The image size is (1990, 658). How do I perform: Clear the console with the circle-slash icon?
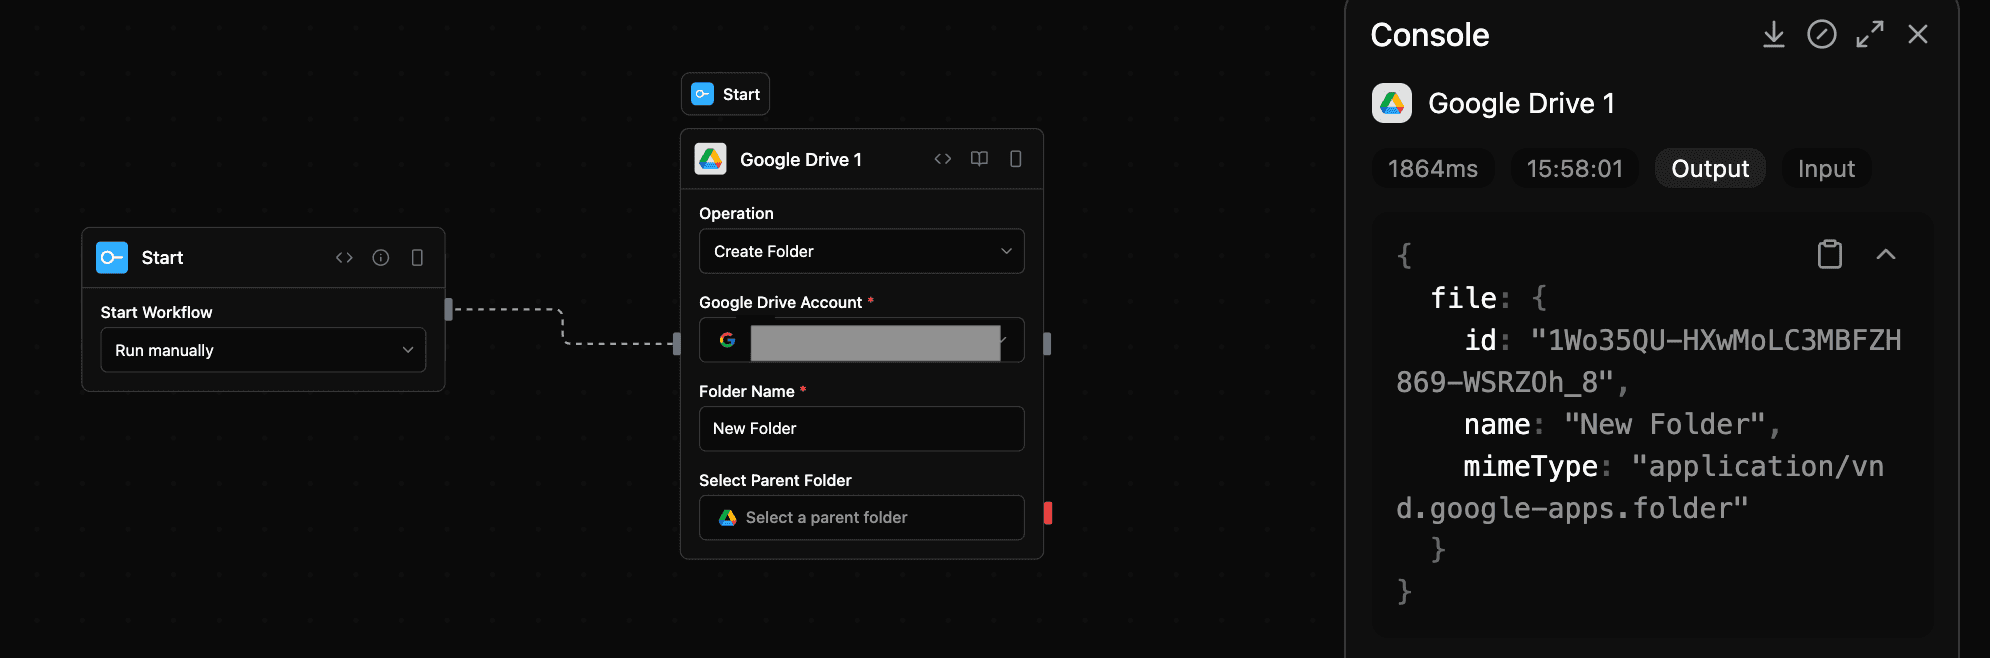[1821, 35]
